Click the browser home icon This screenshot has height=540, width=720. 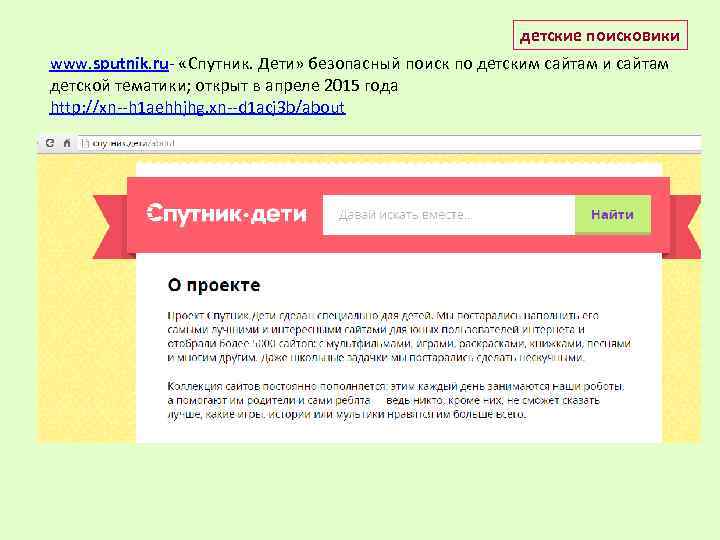coord(67,143)
